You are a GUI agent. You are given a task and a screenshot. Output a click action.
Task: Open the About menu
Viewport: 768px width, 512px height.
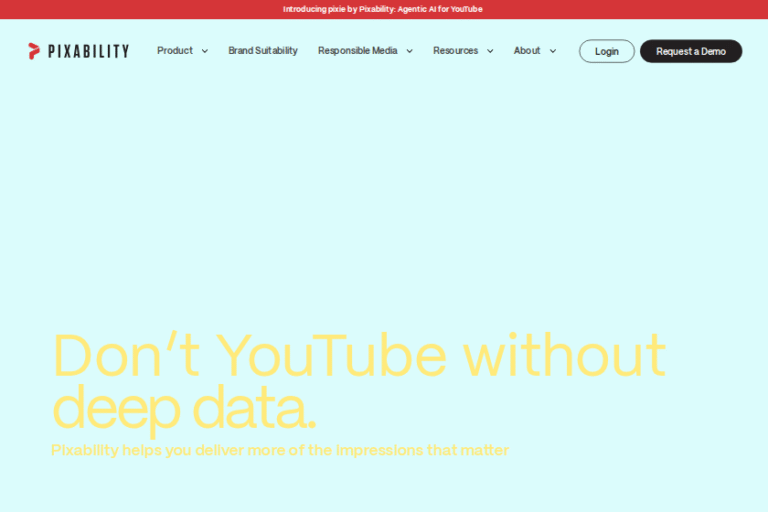coord(527,51)
